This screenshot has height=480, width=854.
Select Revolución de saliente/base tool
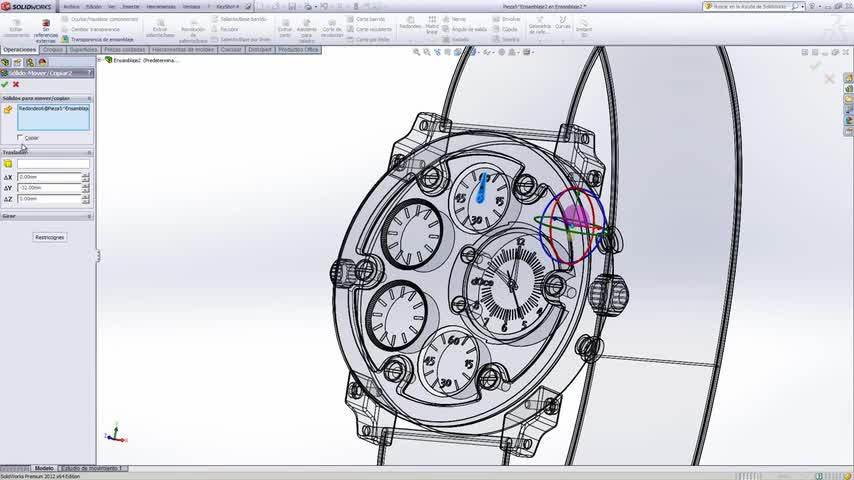click(x=193, y=31)
